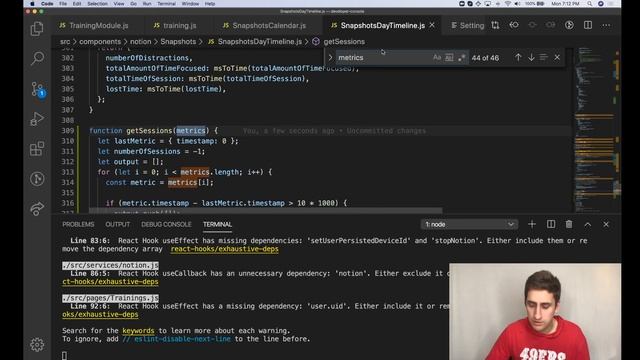Close the terminal panel
This screenshot has height=360, width=640.
click(x=606, y=224)
